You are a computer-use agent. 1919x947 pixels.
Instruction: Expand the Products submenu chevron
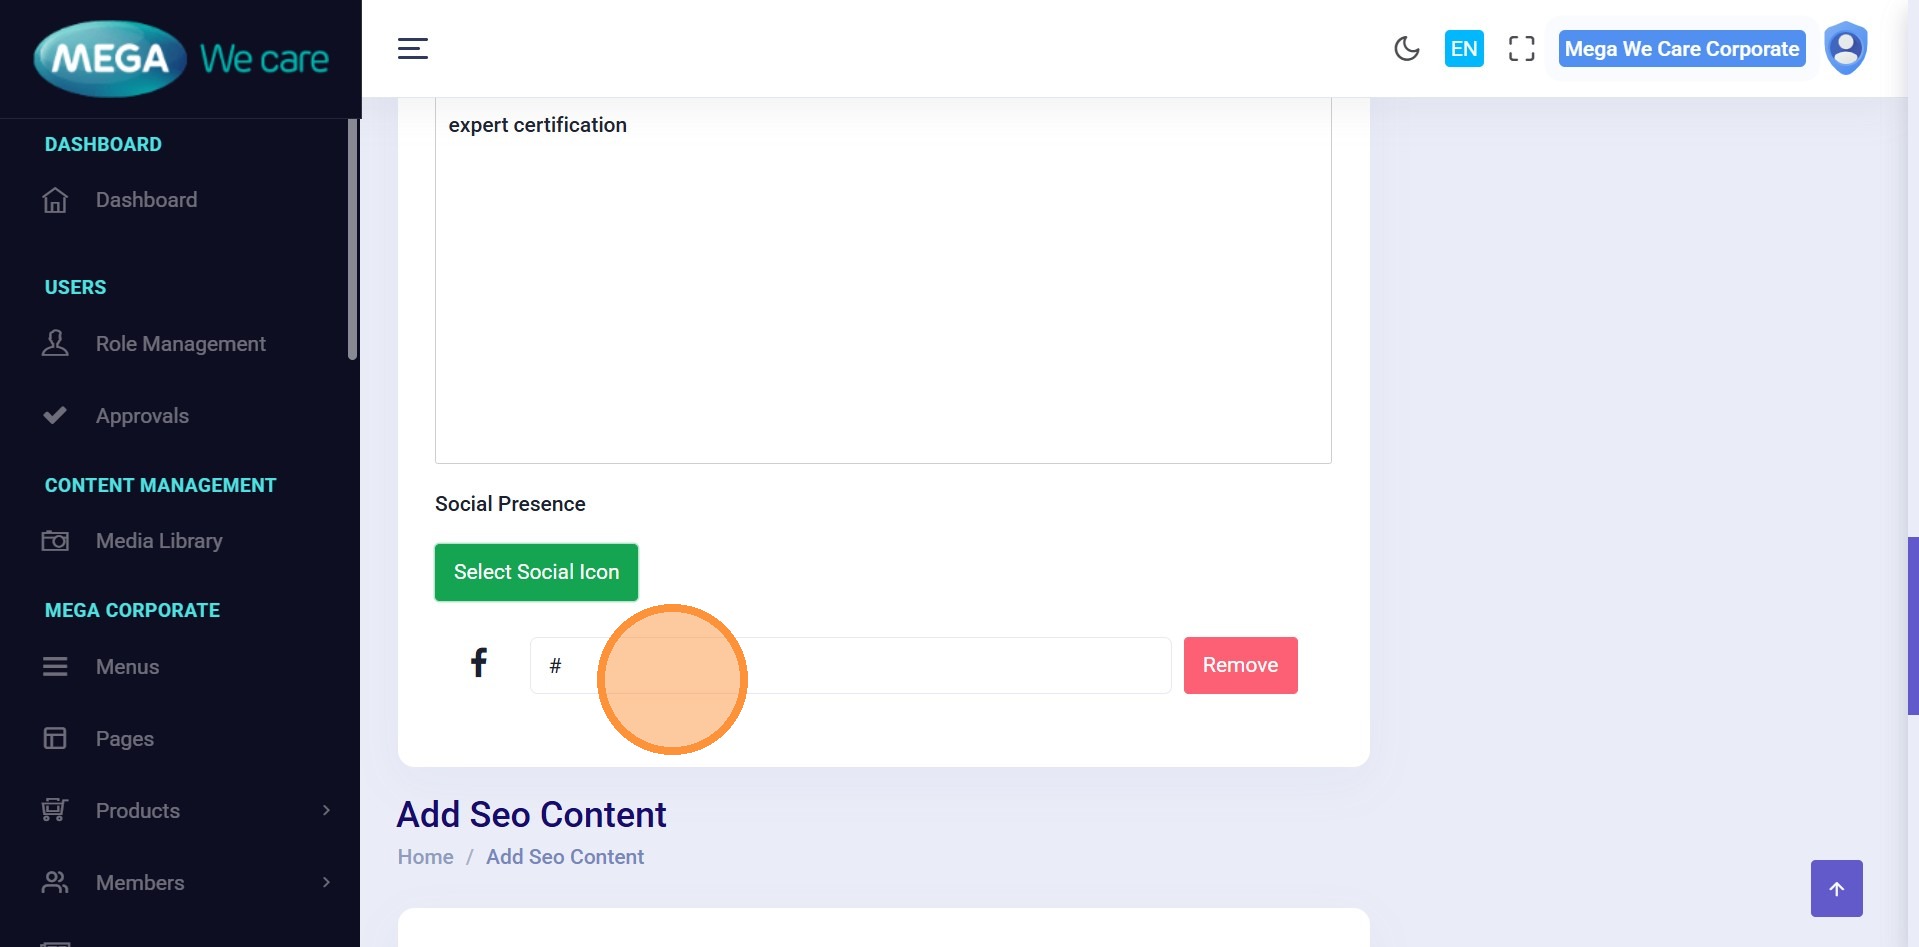[x=326, y=810]
